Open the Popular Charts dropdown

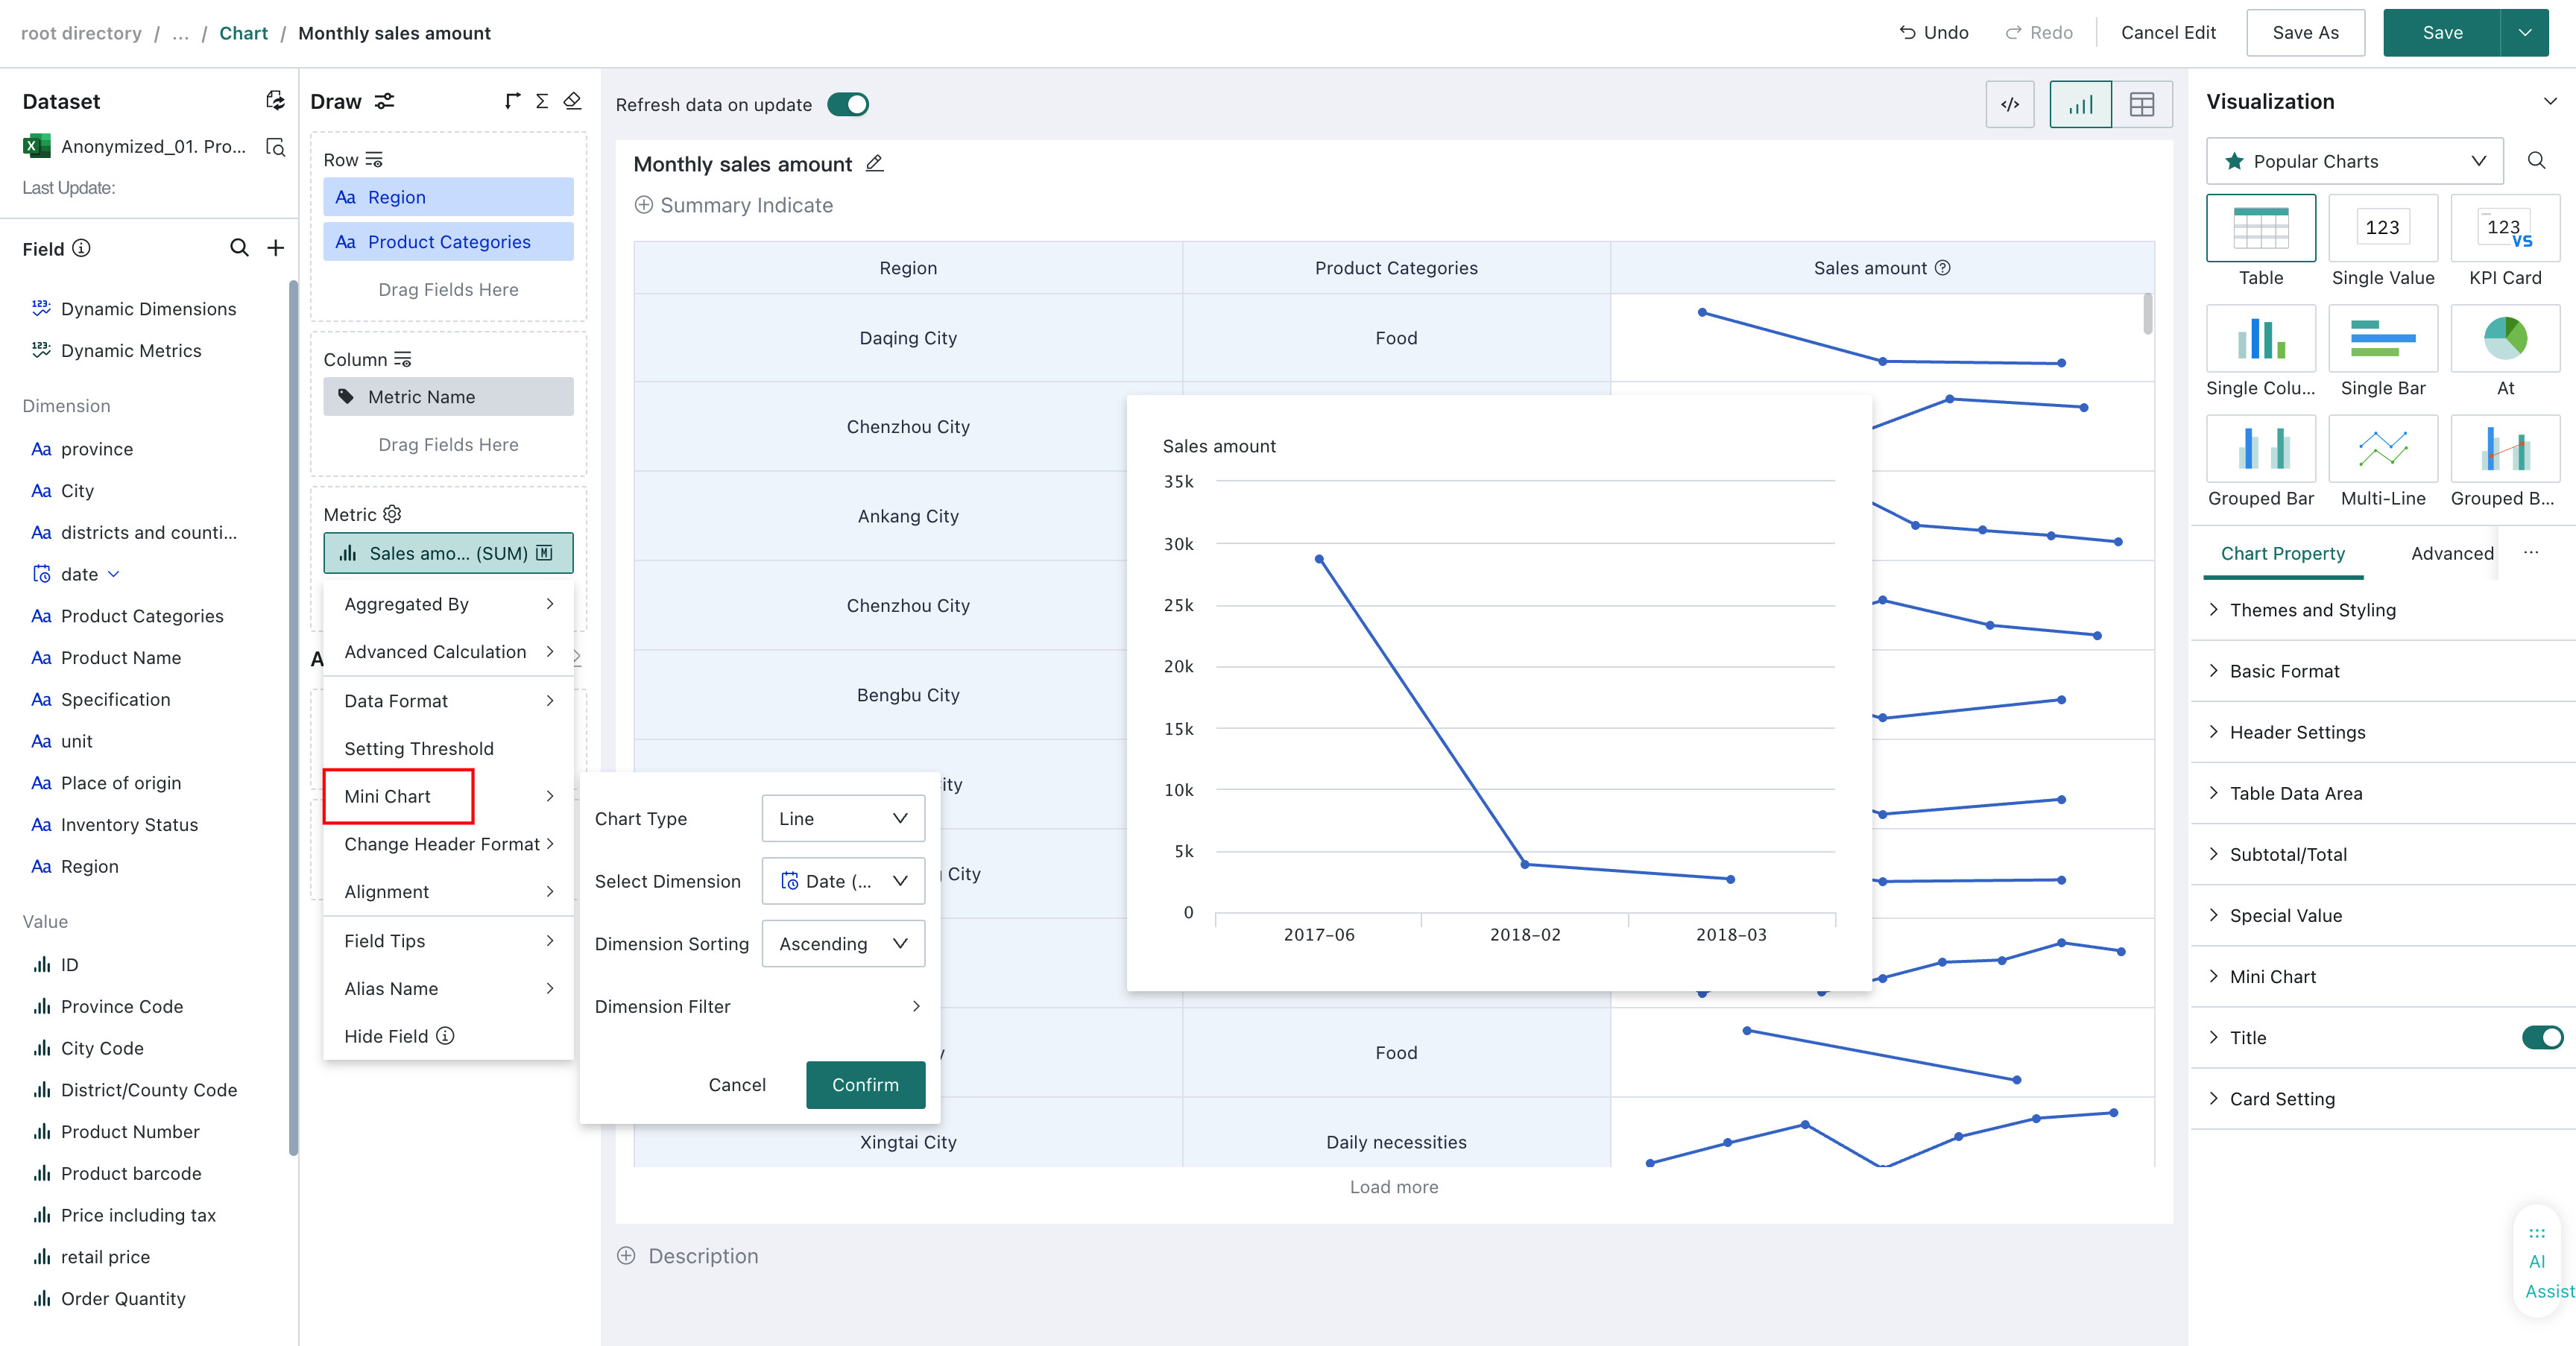point(2355,161)
